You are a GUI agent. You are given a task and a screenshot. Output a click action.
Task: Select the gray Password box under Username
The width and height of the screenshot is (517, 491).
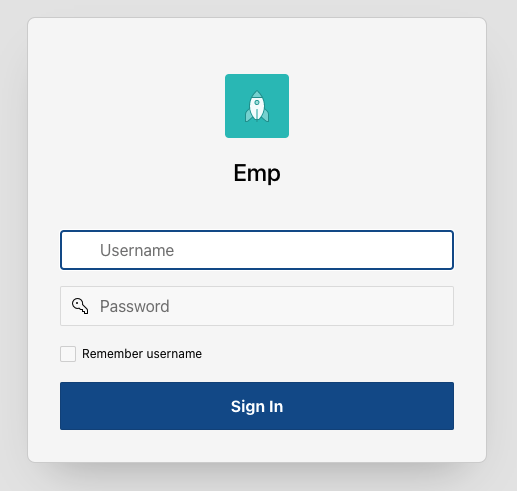pos(257,306)
